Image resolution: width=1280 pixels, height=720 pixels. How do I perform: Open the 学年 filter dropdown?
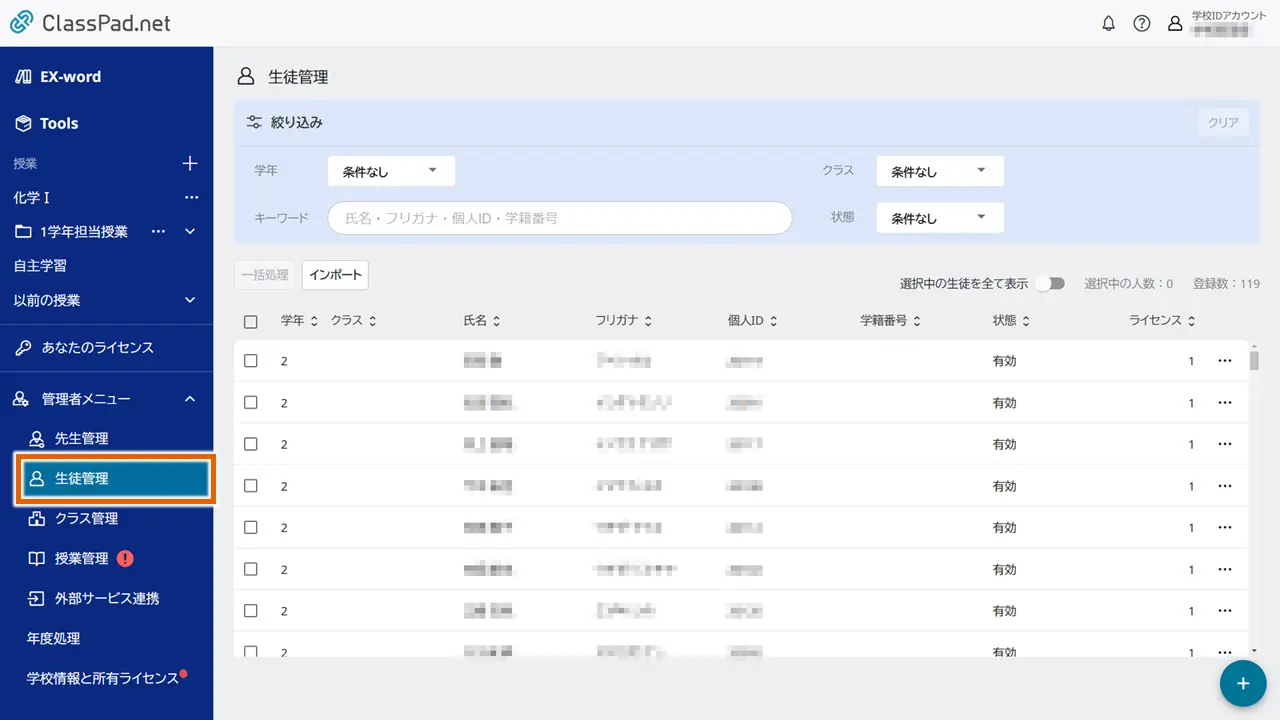coord(390,170)
